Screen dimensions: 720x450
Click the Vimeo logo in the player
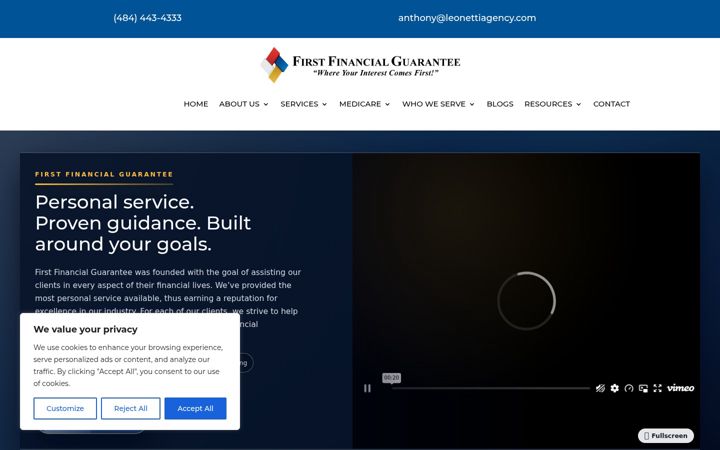pos(681,388)
